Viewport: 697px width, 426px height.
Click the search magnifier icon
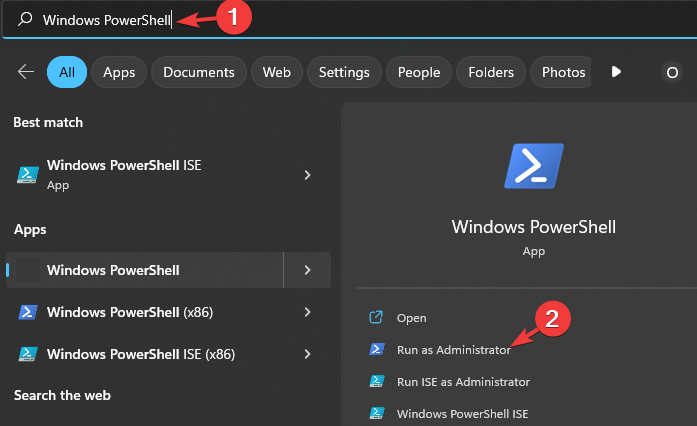click(25, 19)
